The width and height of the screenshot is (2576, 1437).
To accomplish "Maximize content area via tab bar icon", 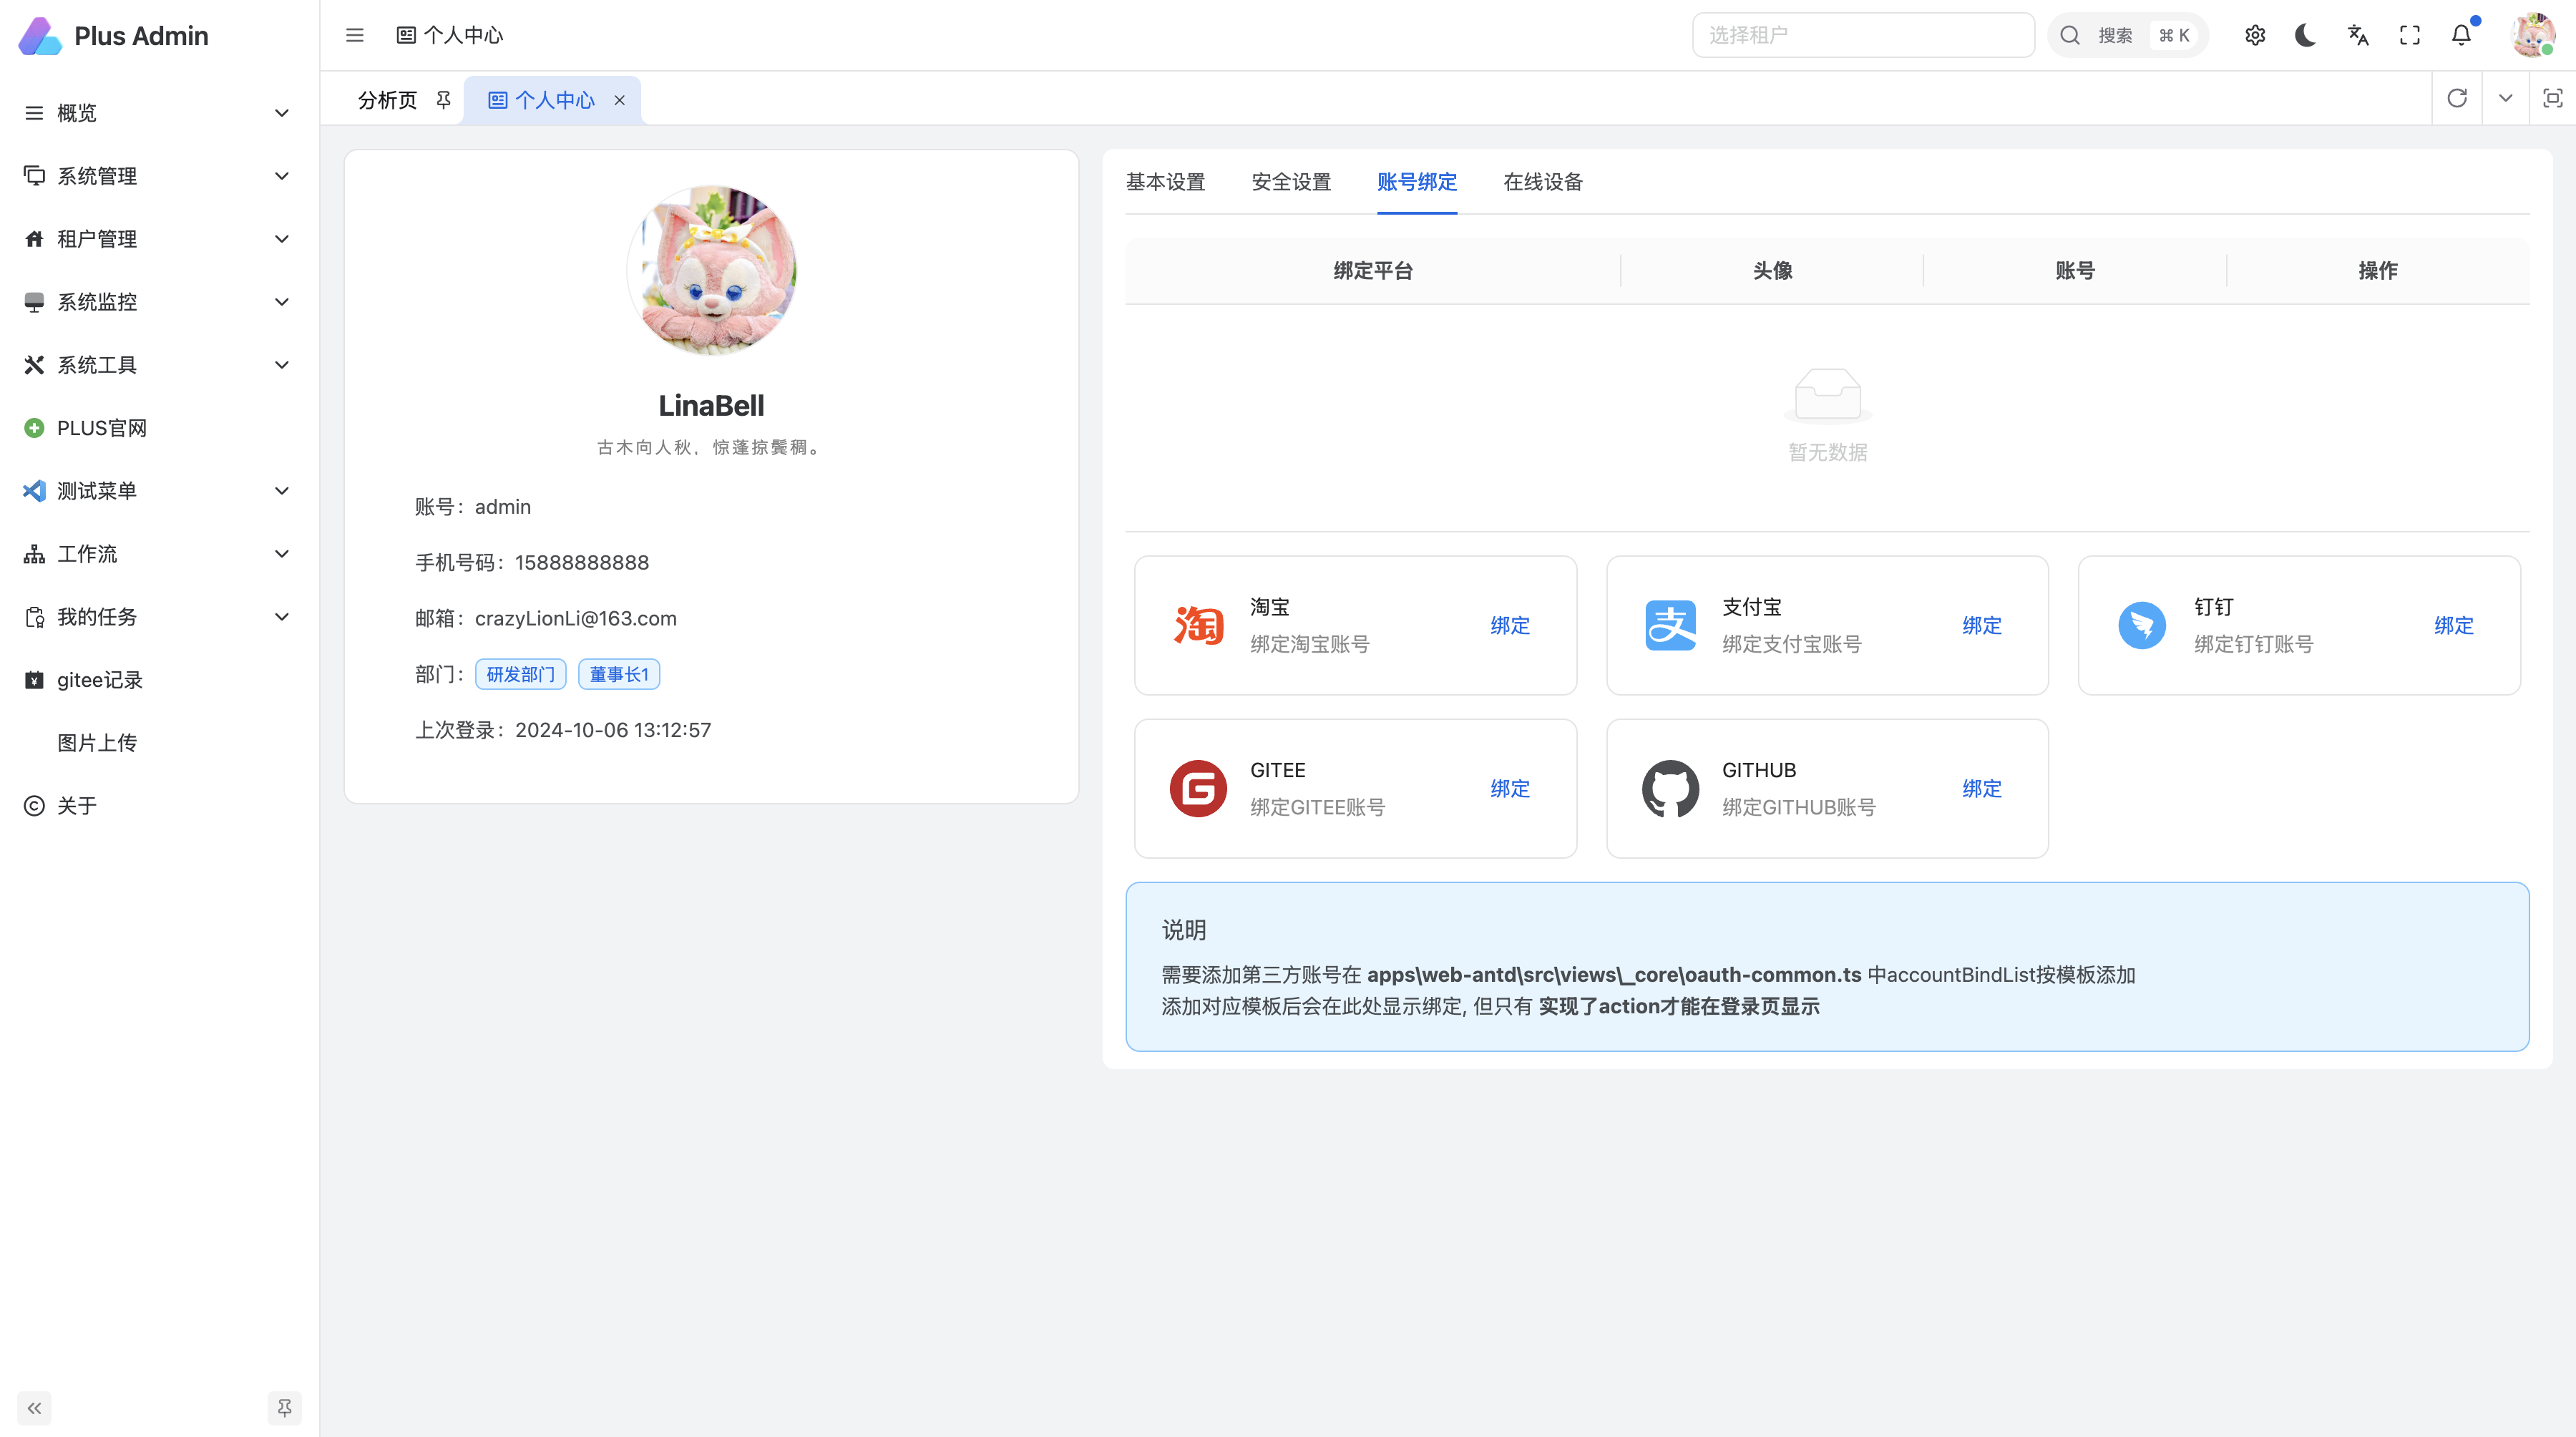I will point(2552,98).
